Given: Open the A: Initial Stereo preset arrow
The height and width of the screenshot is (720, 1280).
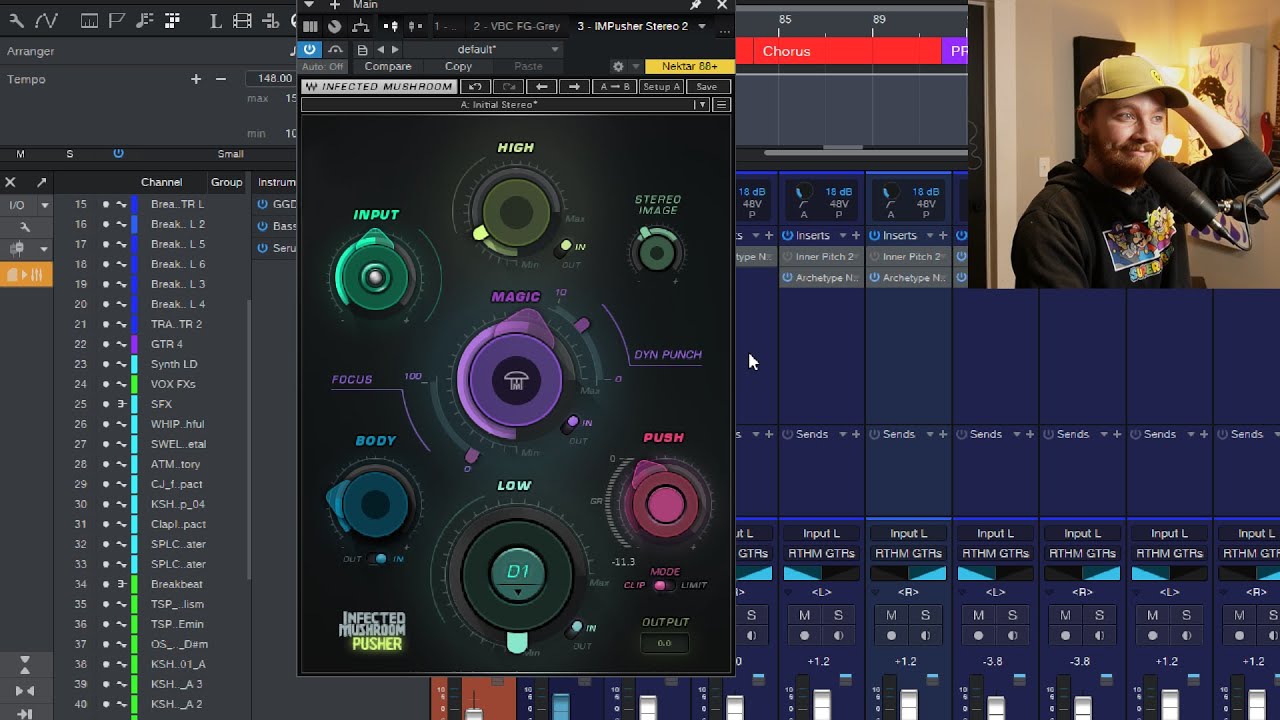Looking at the screenshot, I should click(x=702, y=105).
